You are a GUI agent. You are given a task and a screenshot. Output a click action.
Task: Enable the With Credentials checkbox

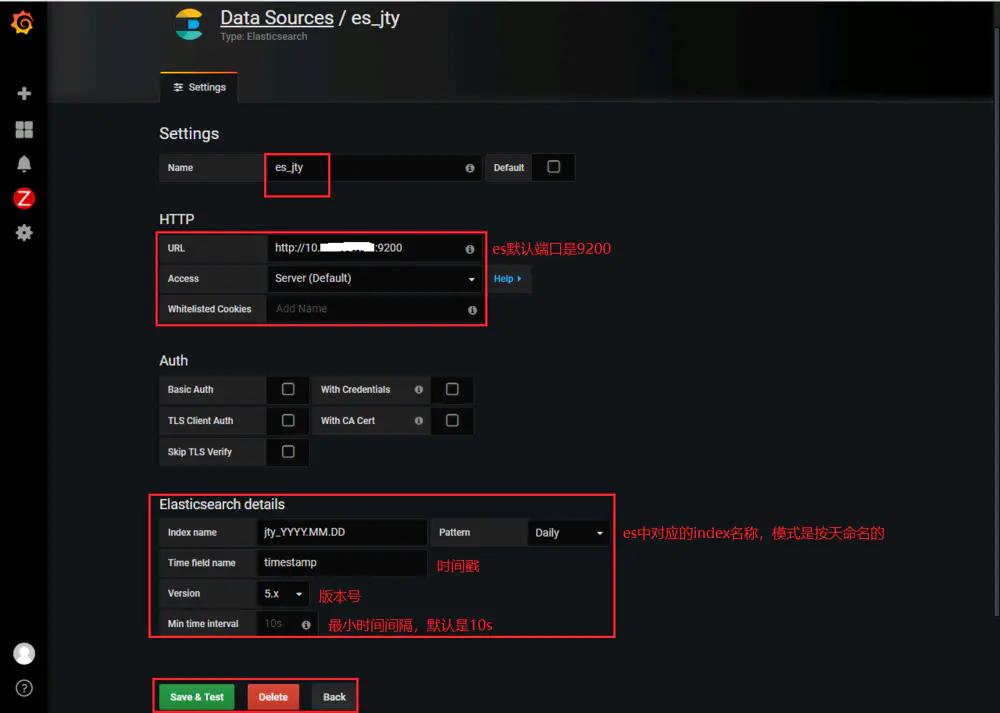pos(452,389)
